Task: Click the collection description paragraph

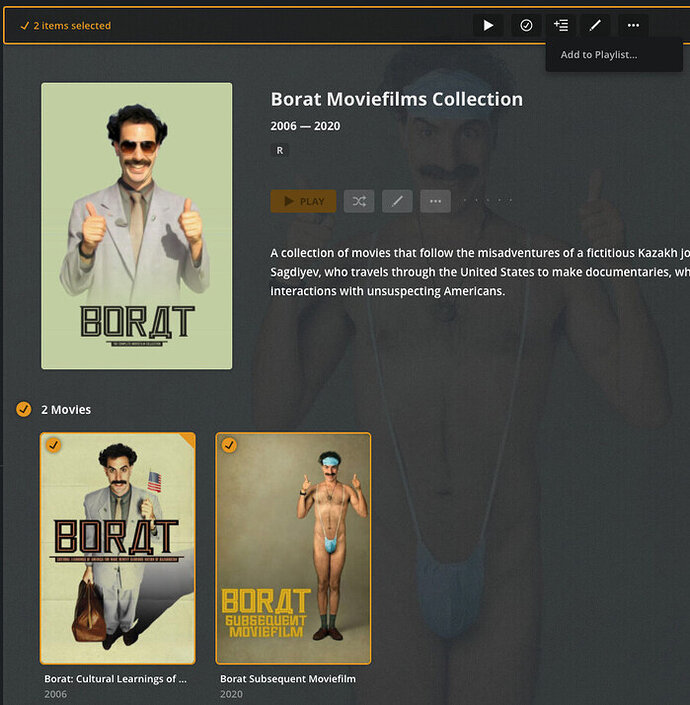Action: pos(480,272)
